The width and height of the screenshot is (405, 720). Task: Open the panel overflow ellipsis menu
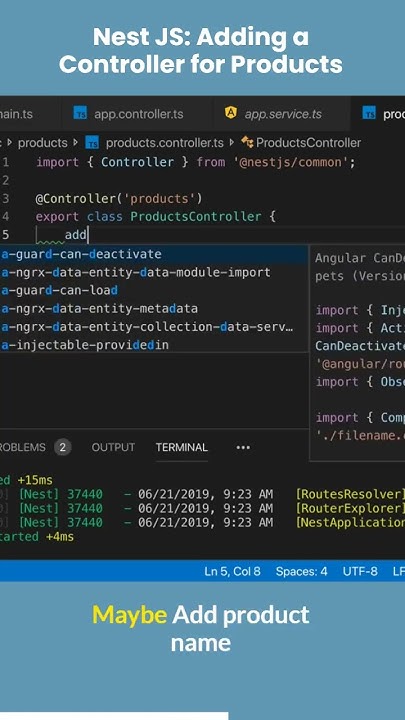[243, 447]
